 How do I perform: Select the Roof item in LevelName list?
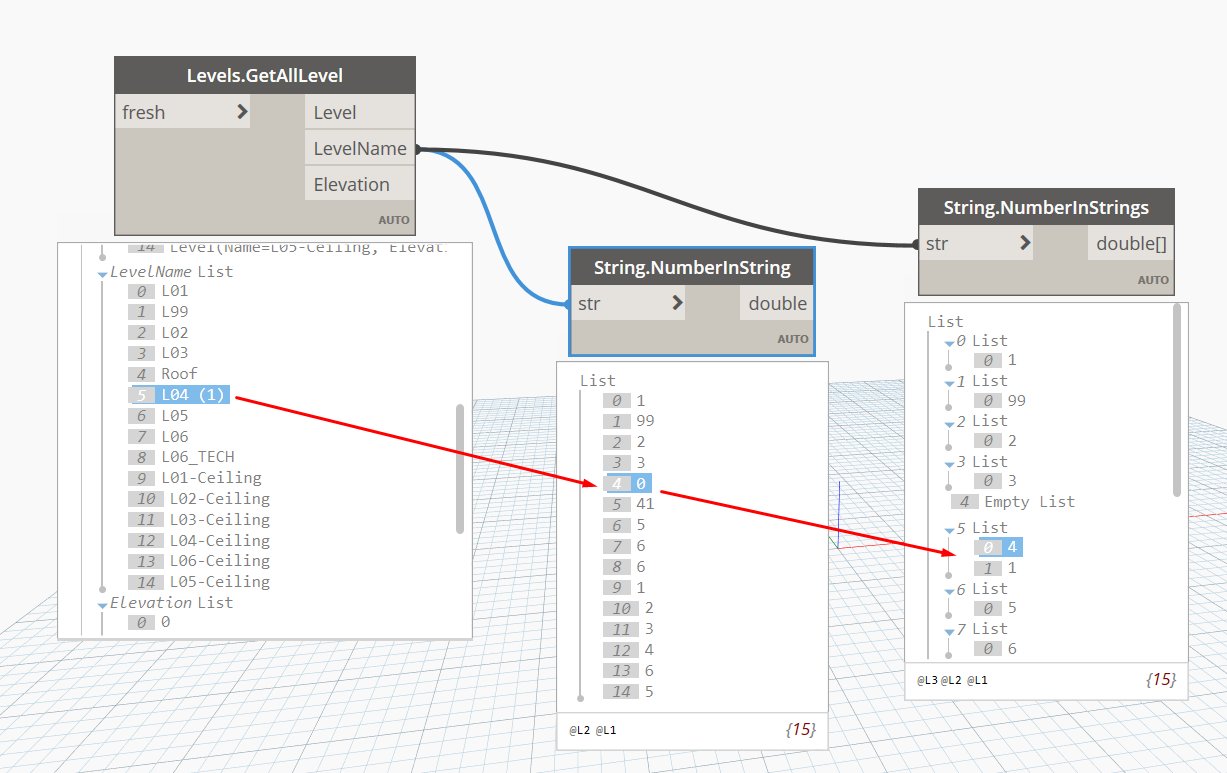point(179,374)
